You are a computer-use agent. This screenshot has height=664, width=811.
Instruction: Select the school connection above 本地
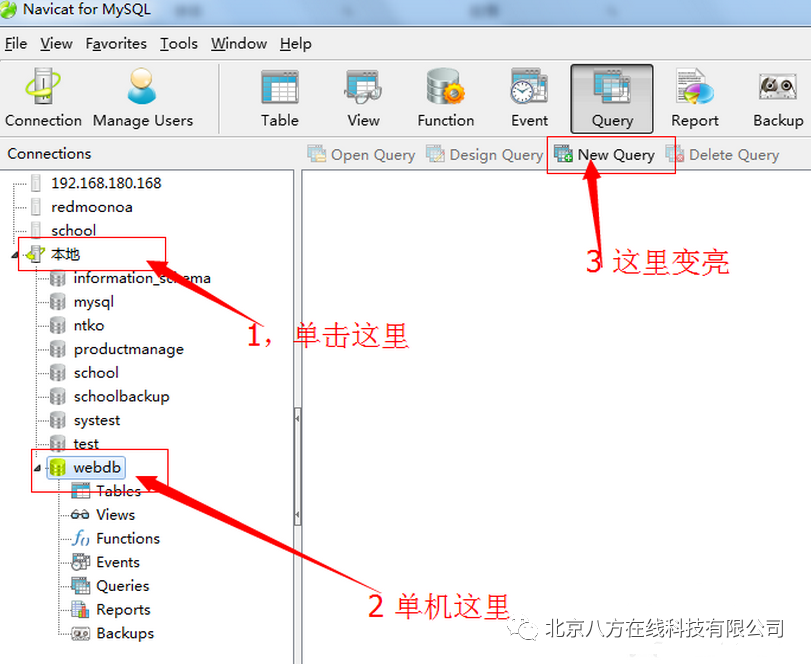pyautogui.click(x=73, y=230)
